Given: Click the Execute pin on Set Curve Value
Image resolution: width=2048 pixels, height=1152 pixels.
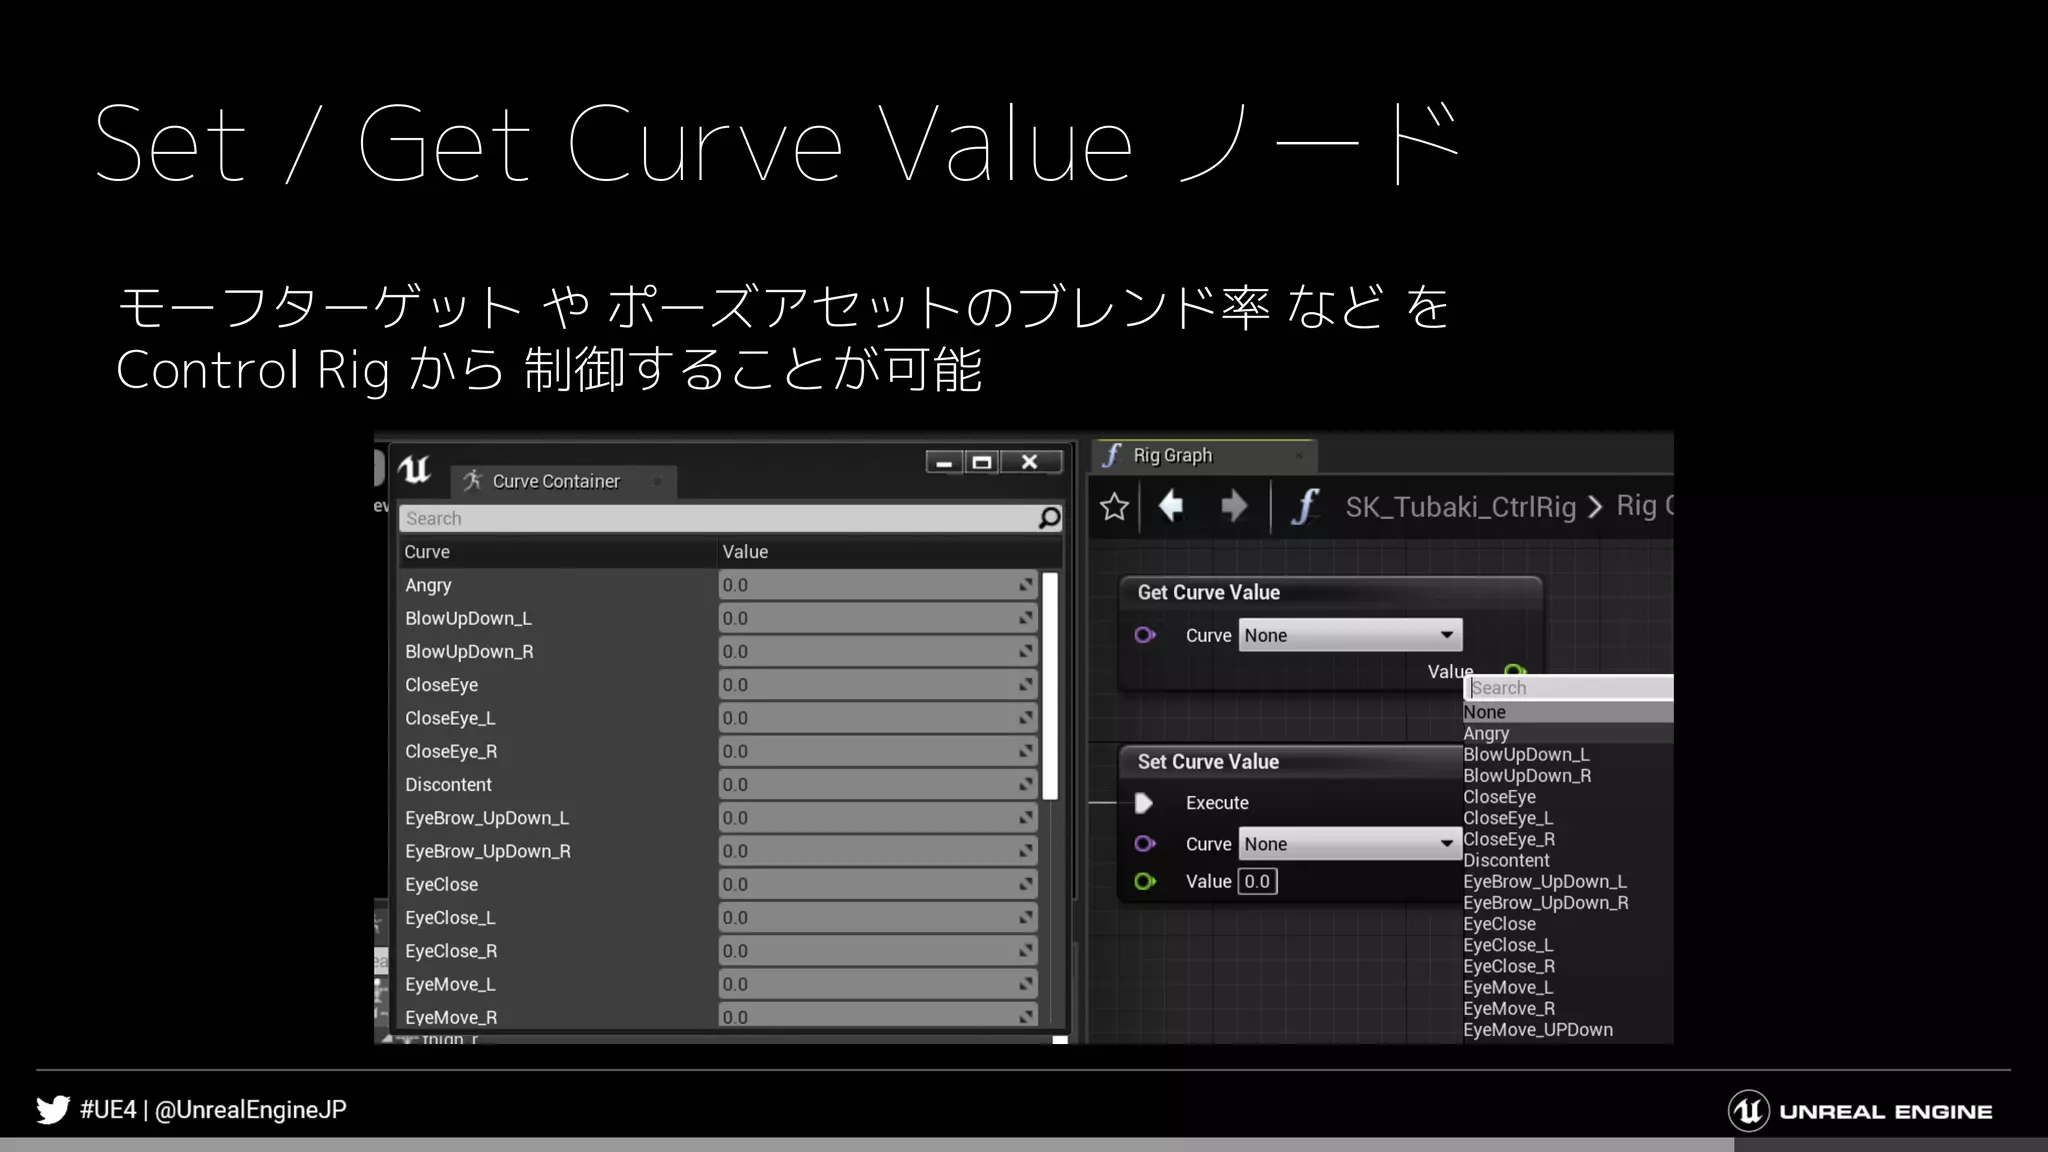Looking at the screenshot, I should click(x=1144, y=803).
